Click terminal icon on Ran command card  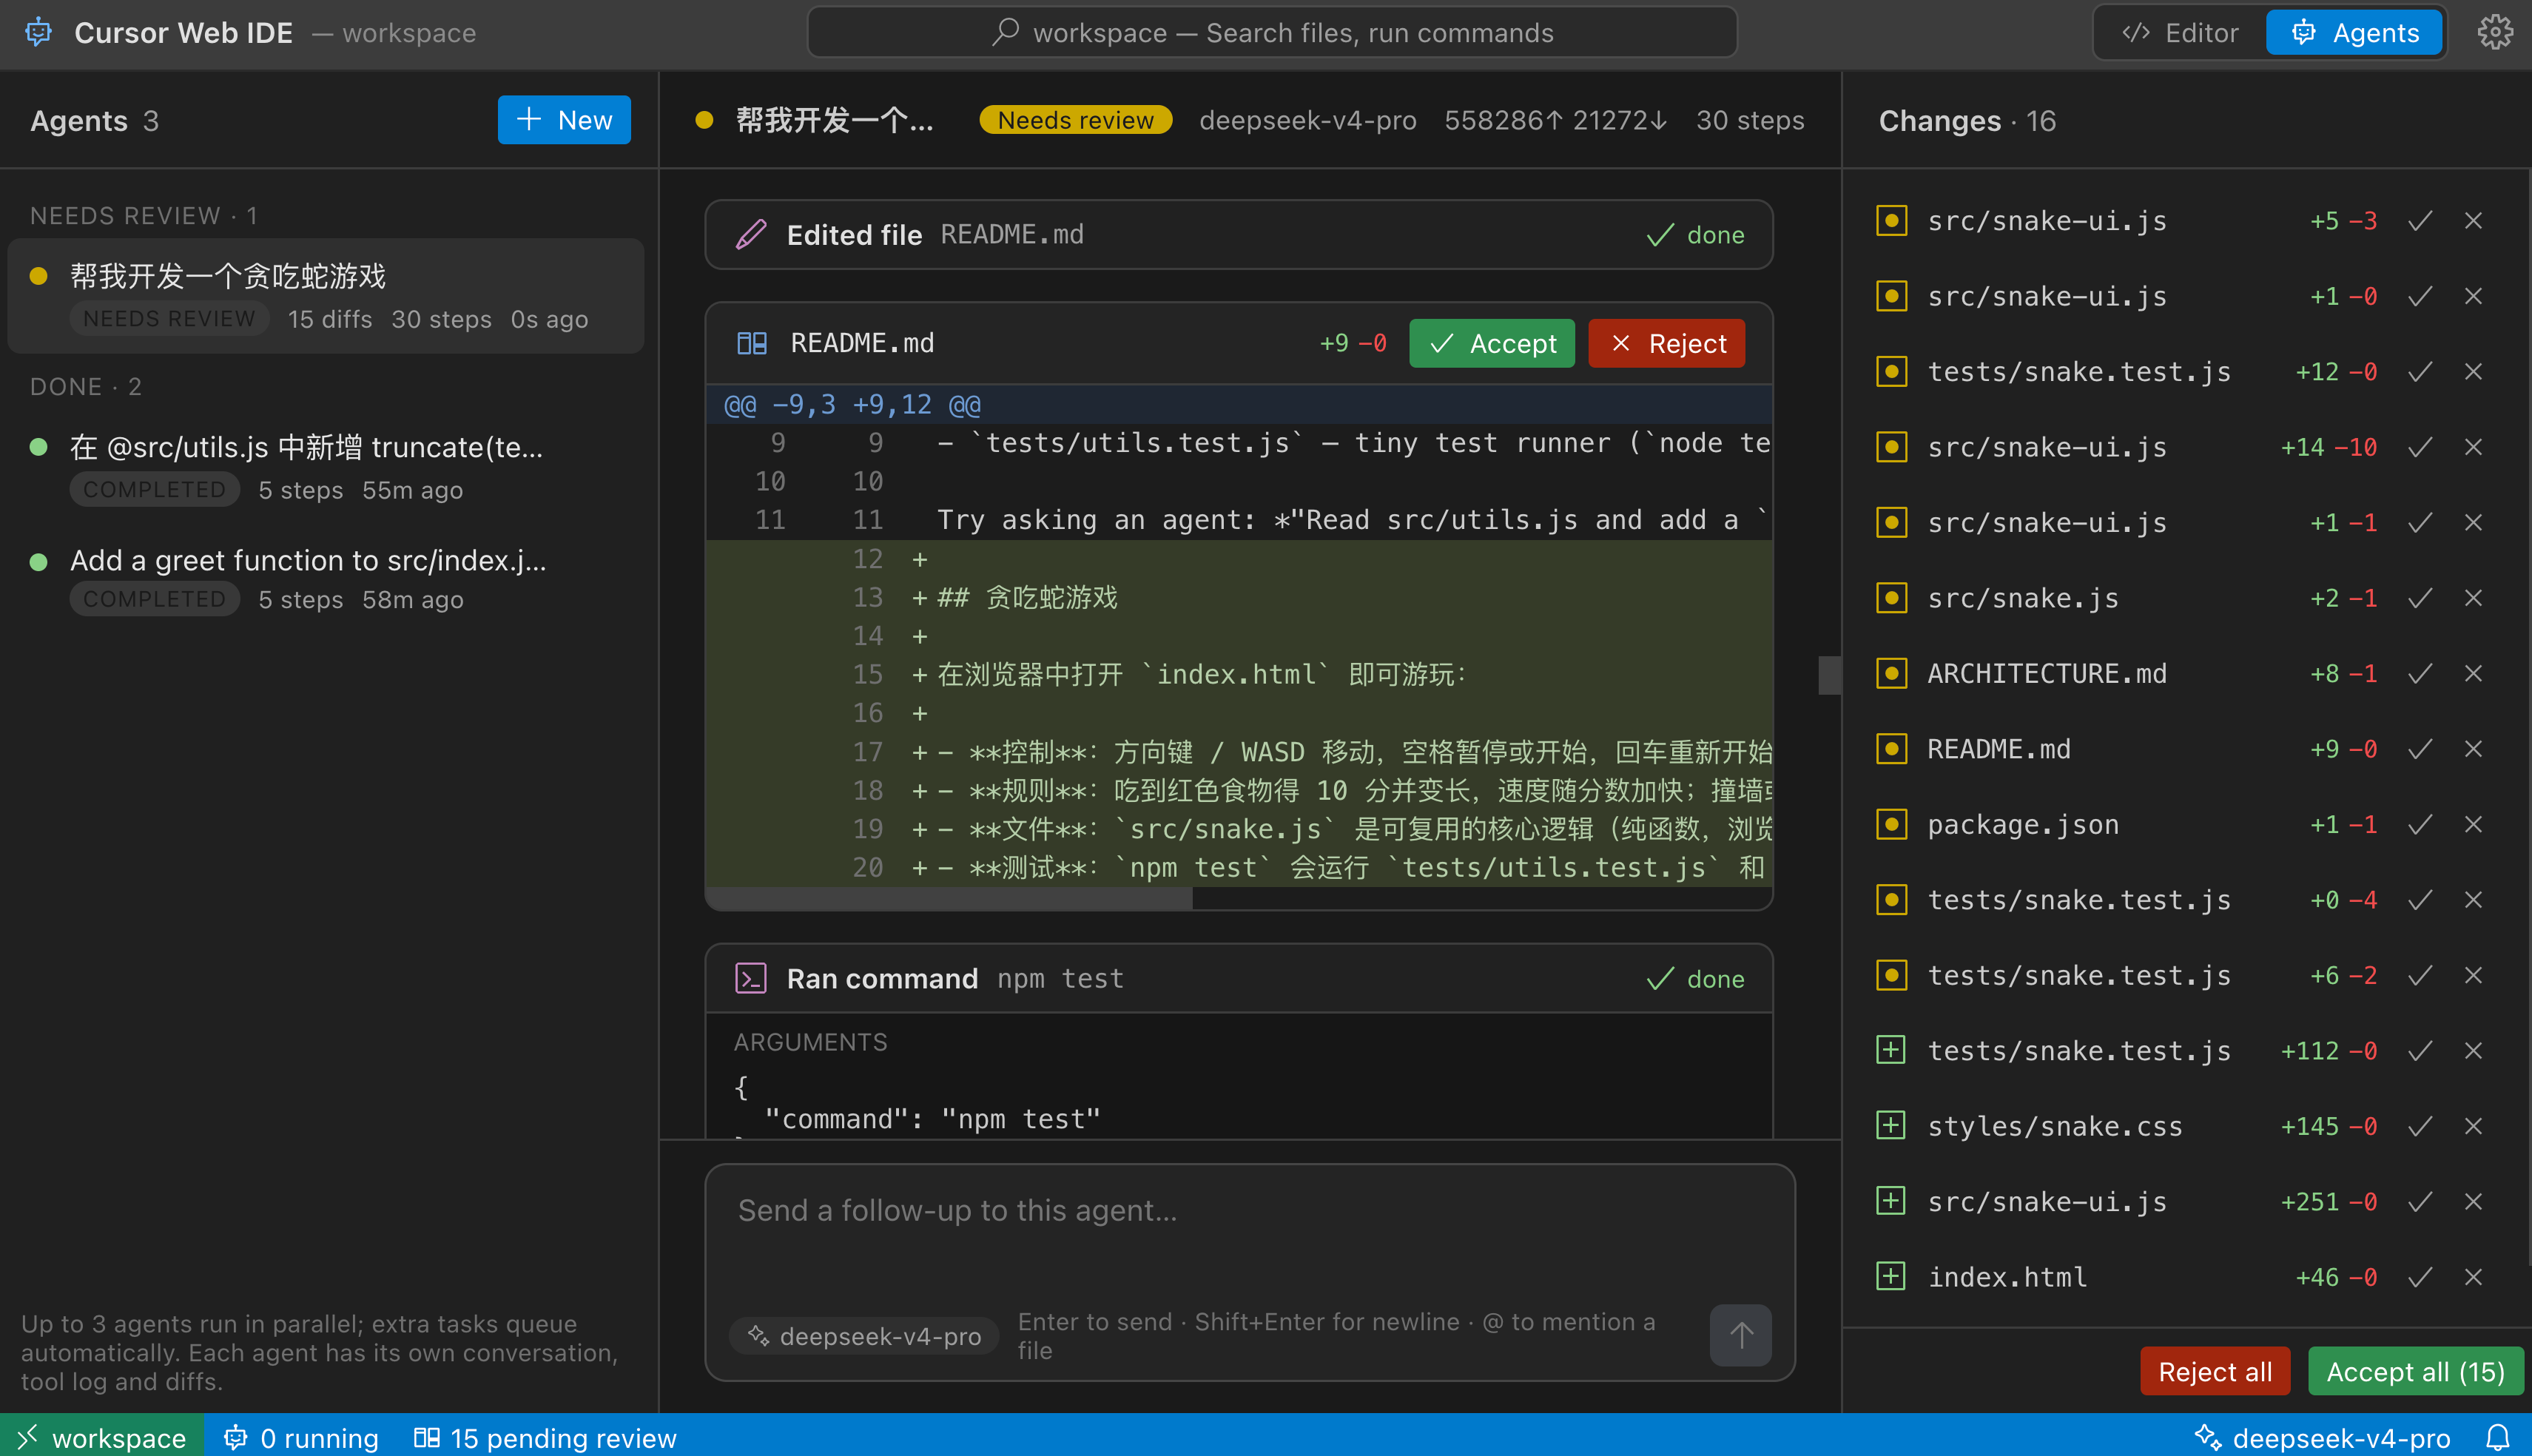[751, 978]
